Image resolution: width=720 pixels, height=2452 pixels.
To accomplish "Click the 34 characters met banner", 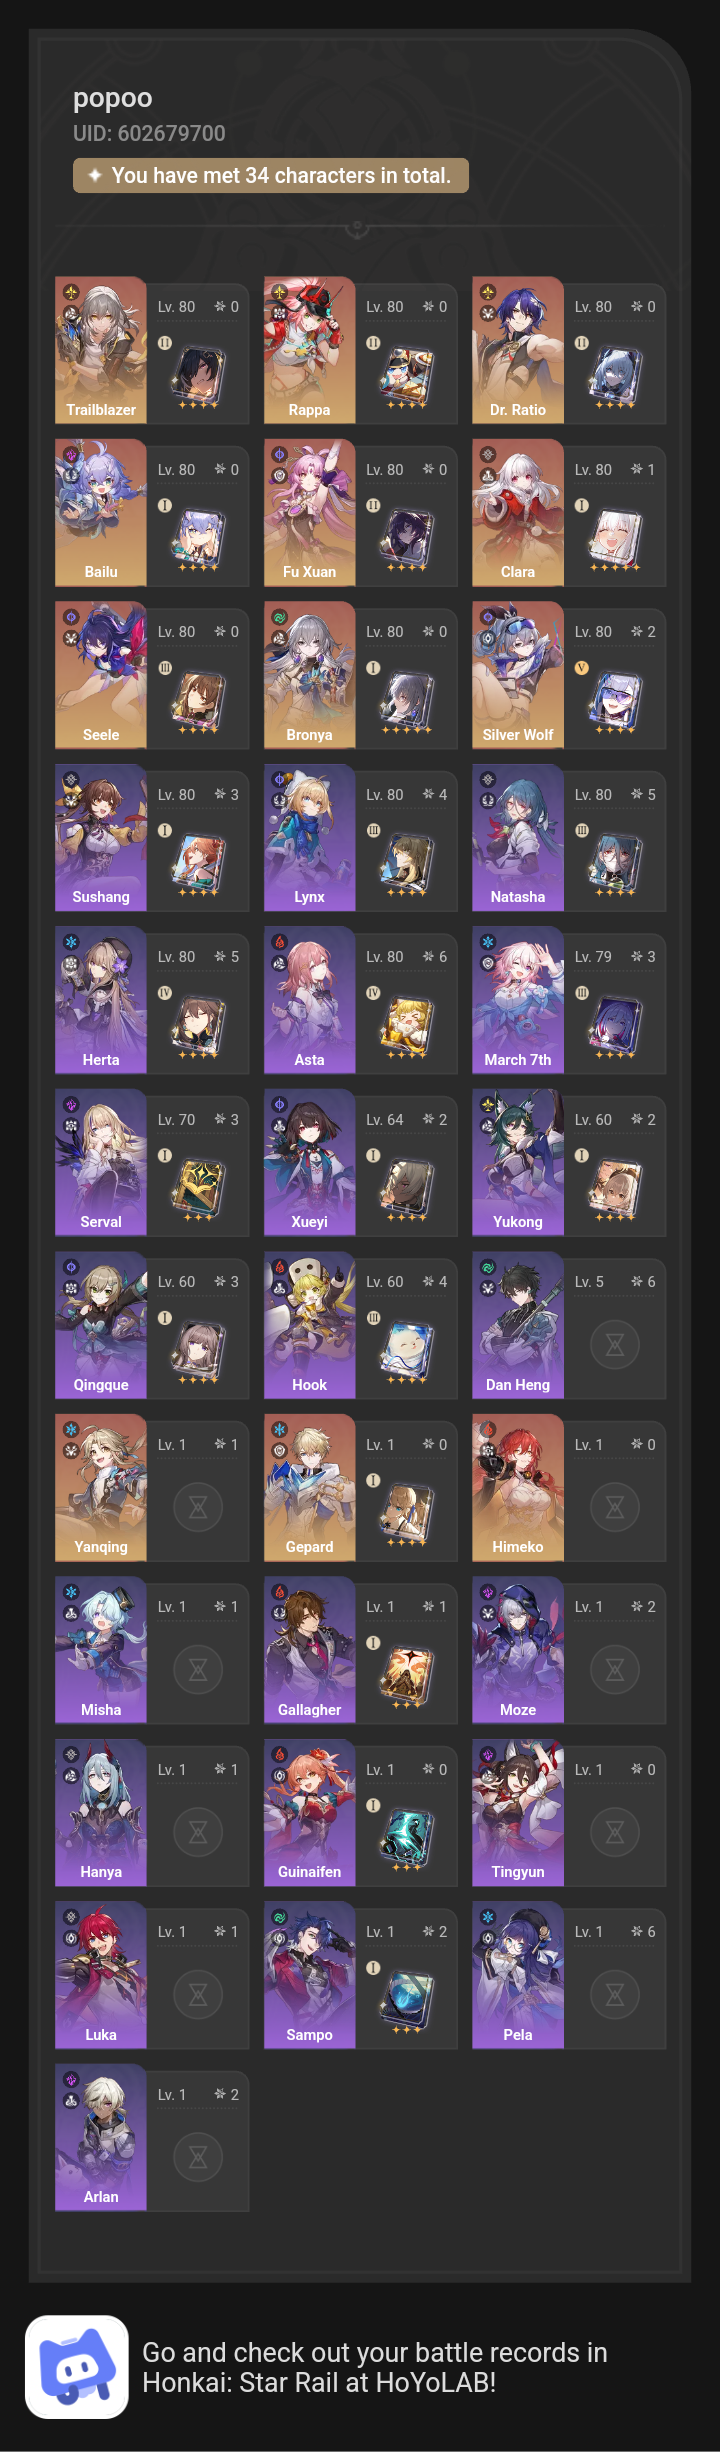I will (271, 176).
